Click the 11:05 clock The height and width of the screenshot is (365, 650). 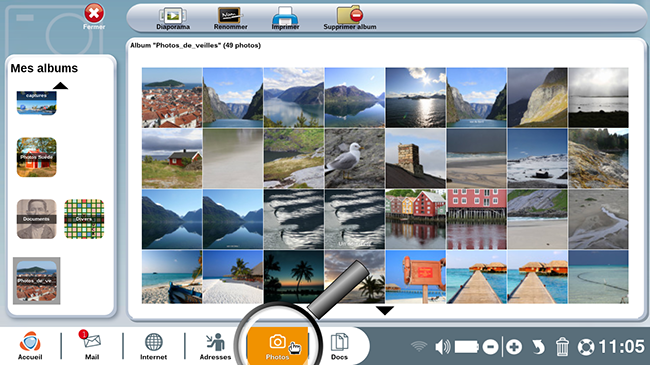[622, 347]
